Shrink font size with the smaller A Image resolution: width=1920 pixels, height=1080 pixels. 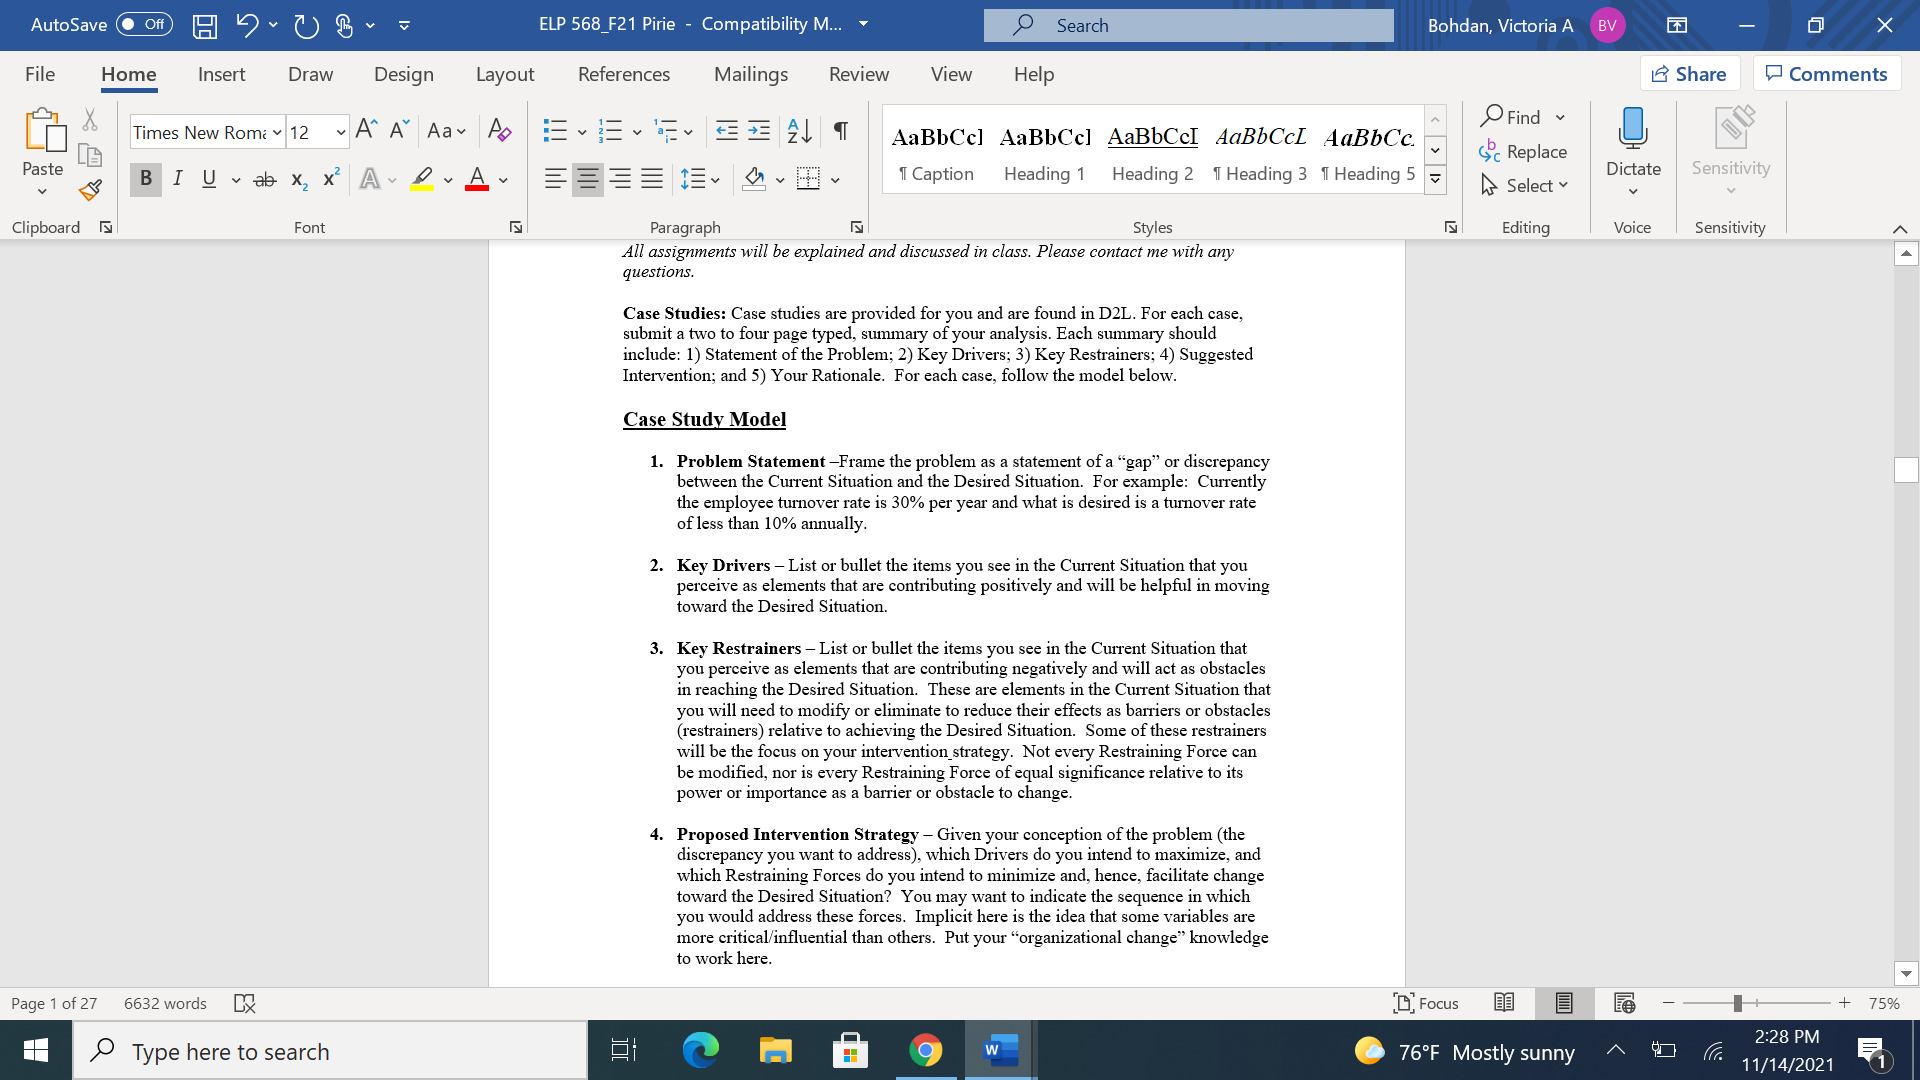[x=399, y=129]
